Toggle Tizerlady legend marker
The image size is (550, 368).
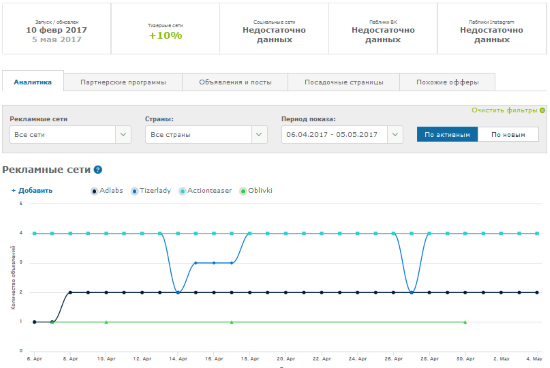point(134,191)
